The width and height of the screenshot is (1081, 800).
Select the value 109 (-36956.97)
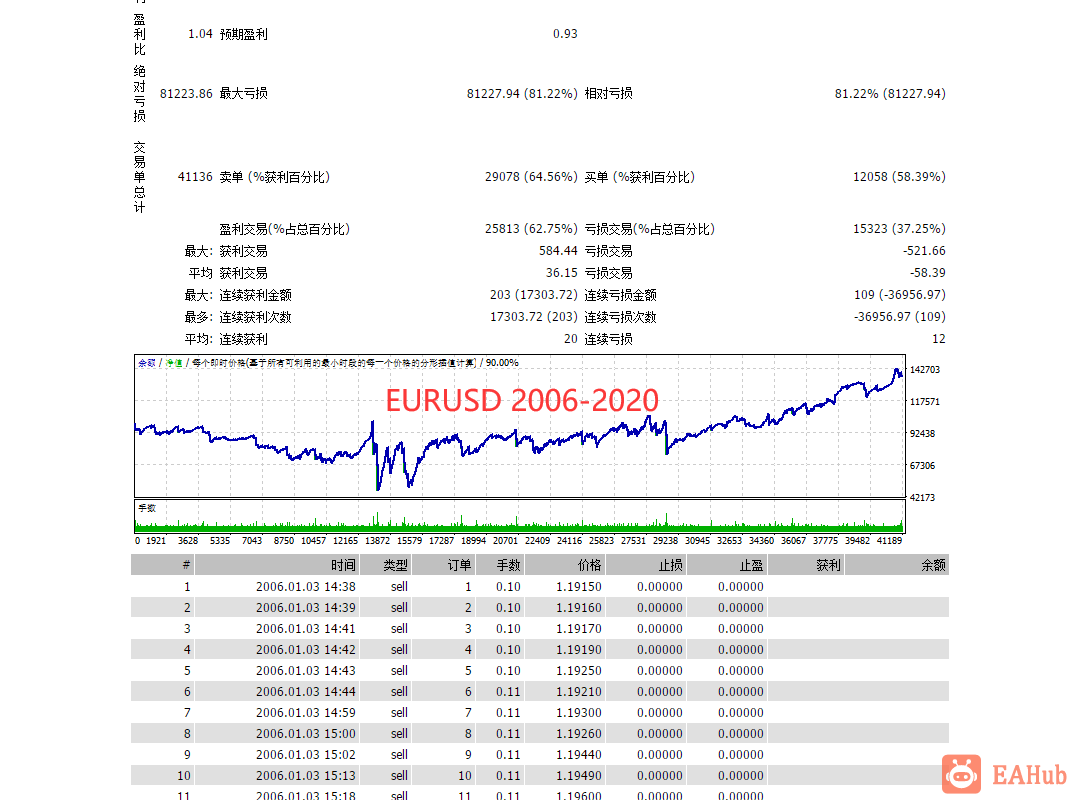click(x=900, y=294)
